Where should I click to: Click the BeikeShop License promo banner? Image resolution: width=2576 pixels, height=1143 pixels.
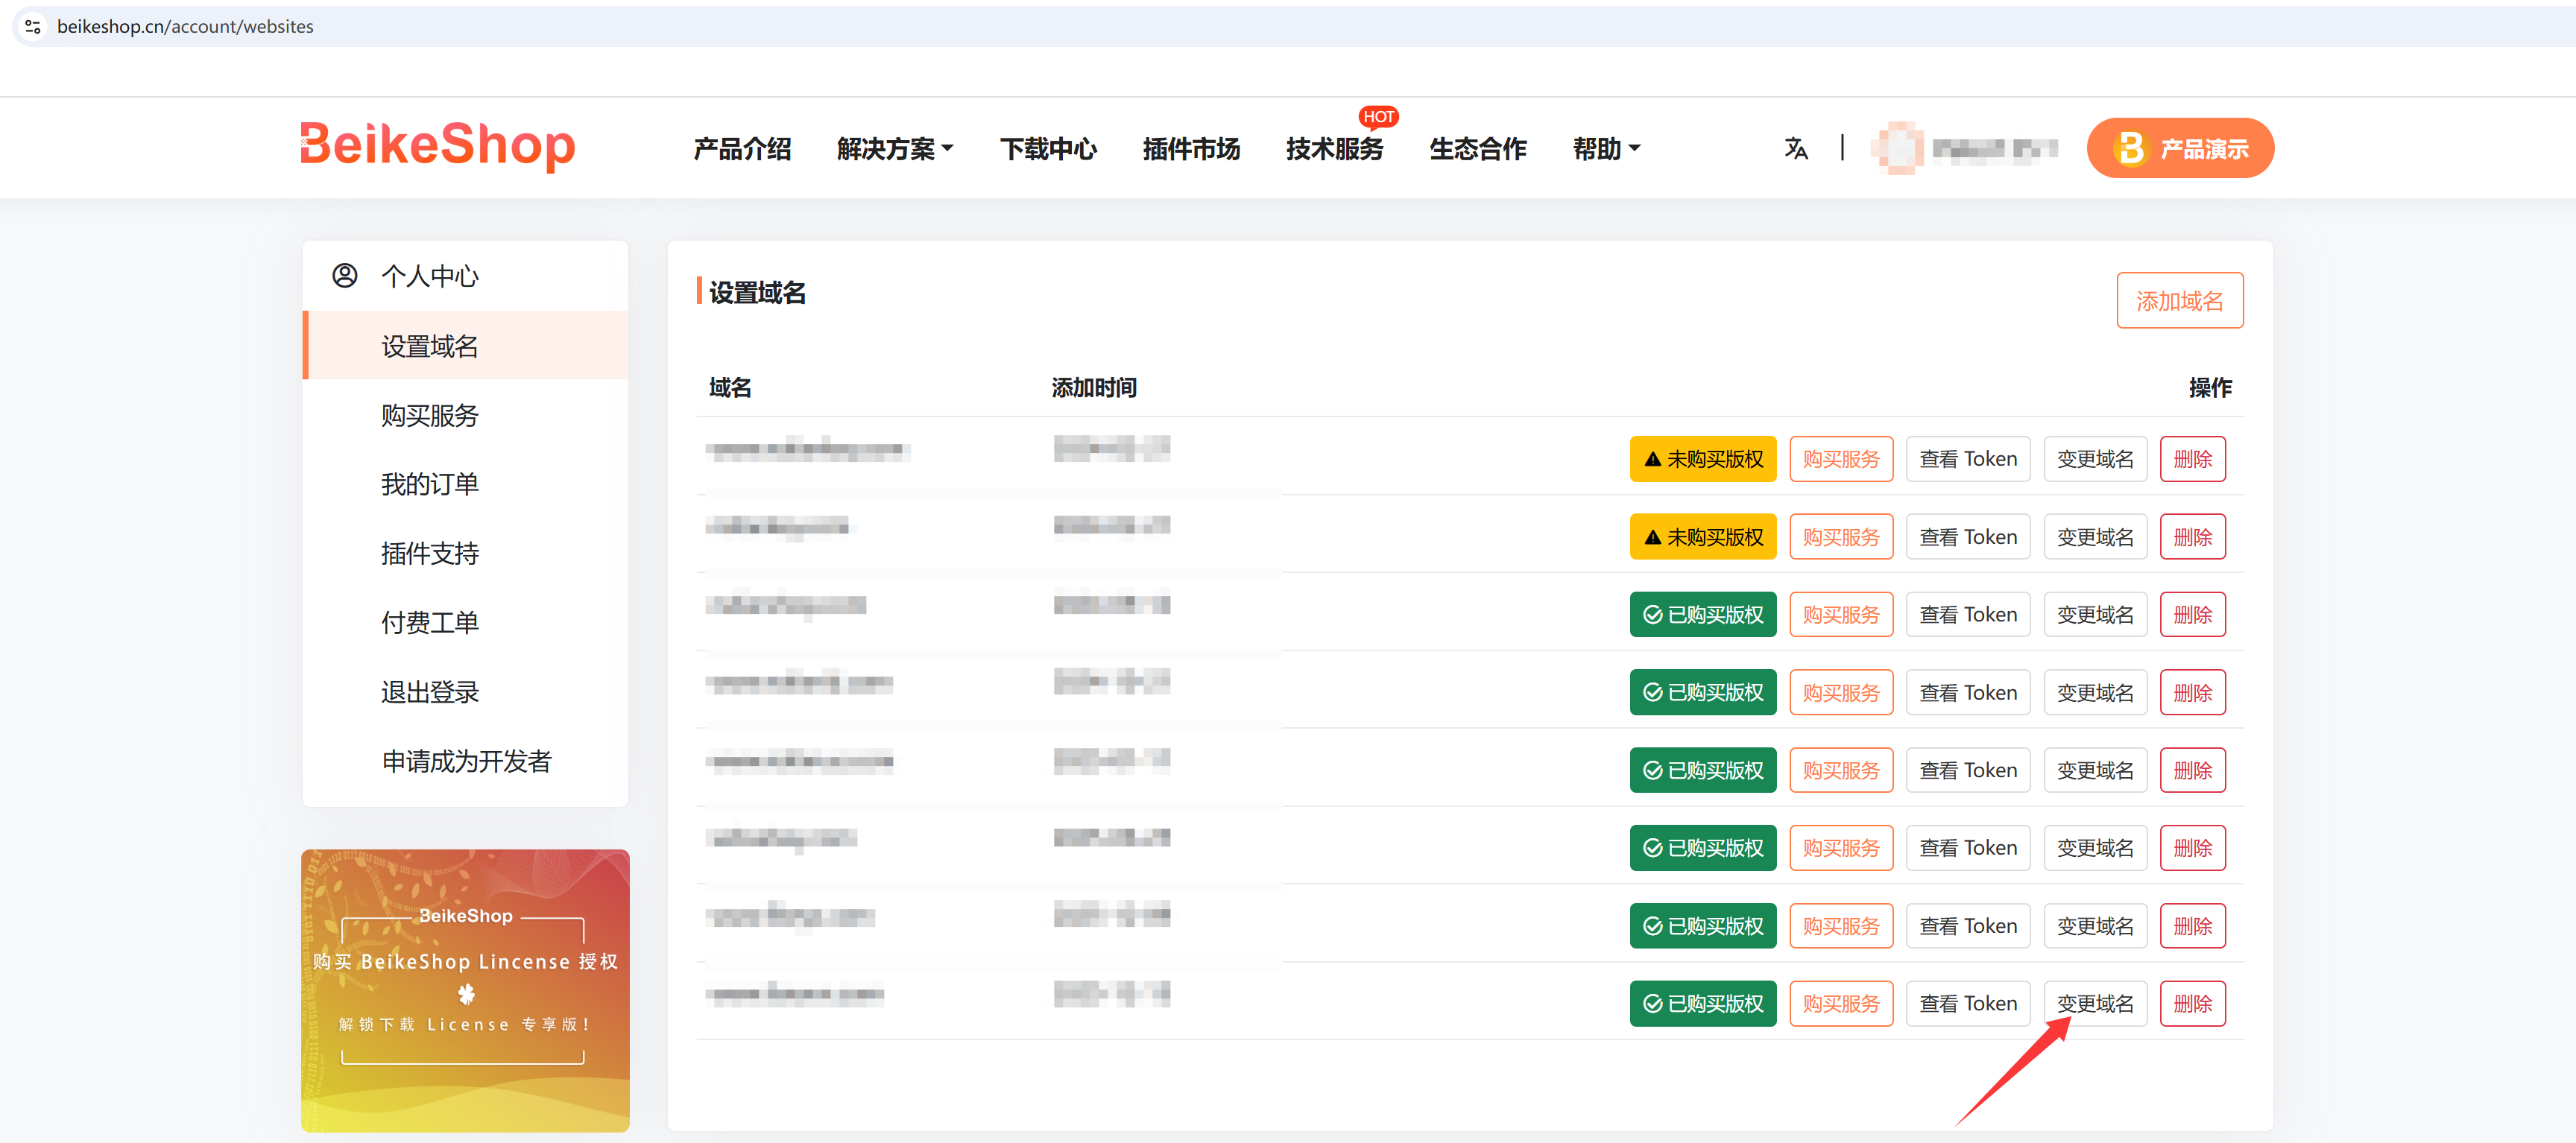[465, 990]
